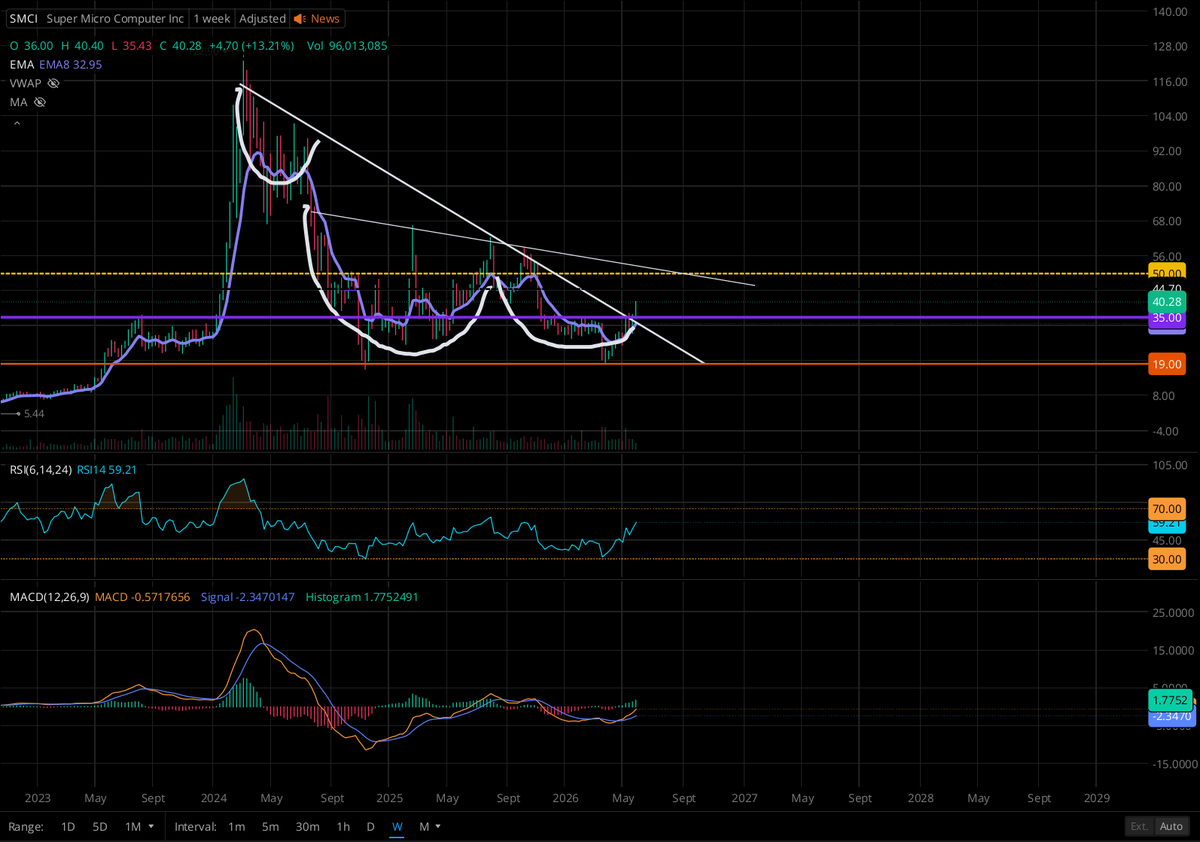Switch interval to 30m

point(307,827)
